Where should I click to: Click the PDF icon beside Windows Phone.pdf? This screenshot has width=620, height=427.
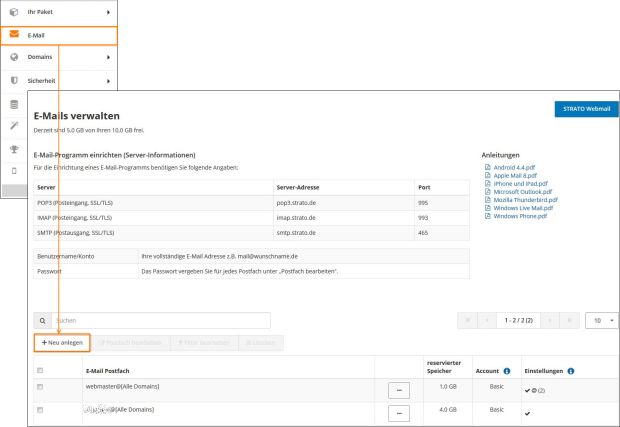(x=488, y=216)
